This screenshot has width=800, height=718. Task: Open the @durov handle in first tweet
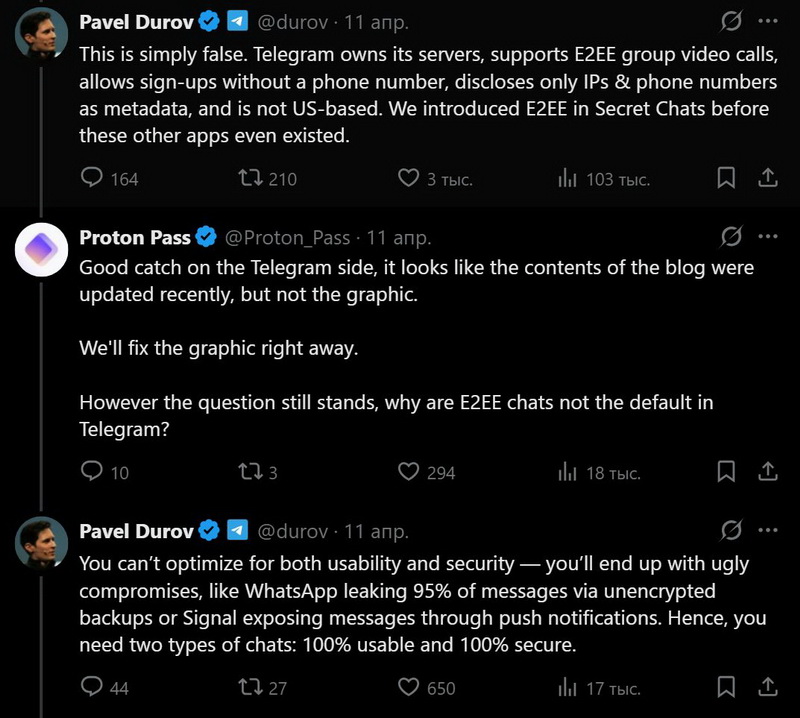[293, 21]
